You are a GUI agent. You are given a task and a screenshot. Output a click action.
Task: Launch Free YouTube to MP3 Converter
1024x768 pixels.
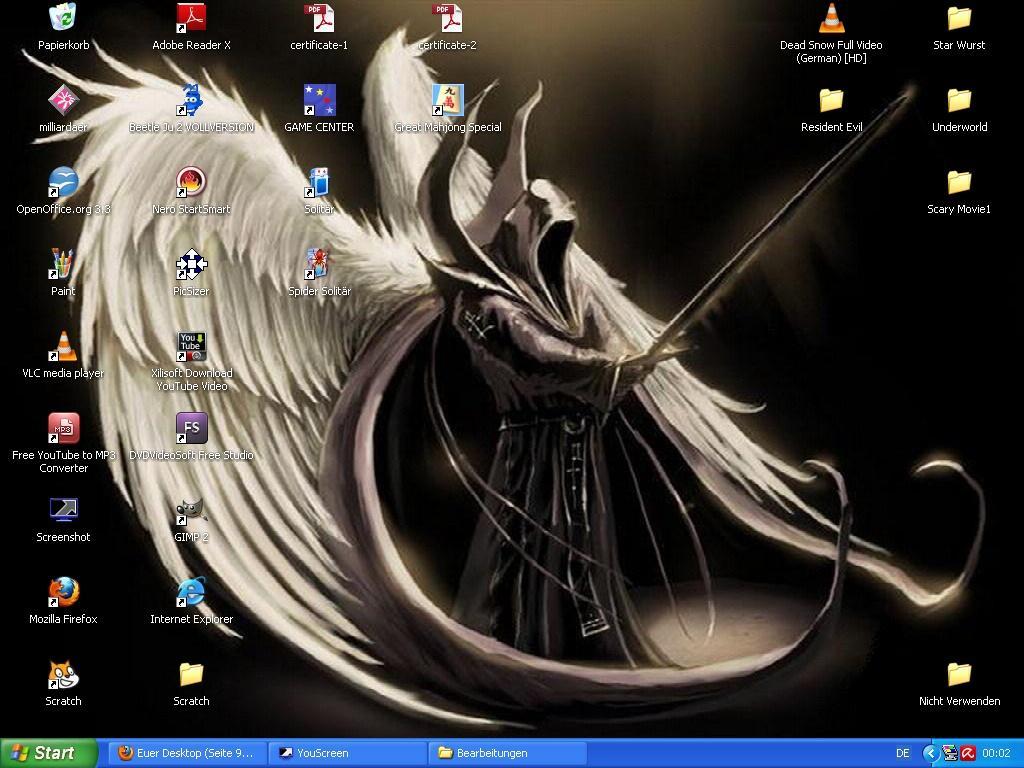coord(63,428)
